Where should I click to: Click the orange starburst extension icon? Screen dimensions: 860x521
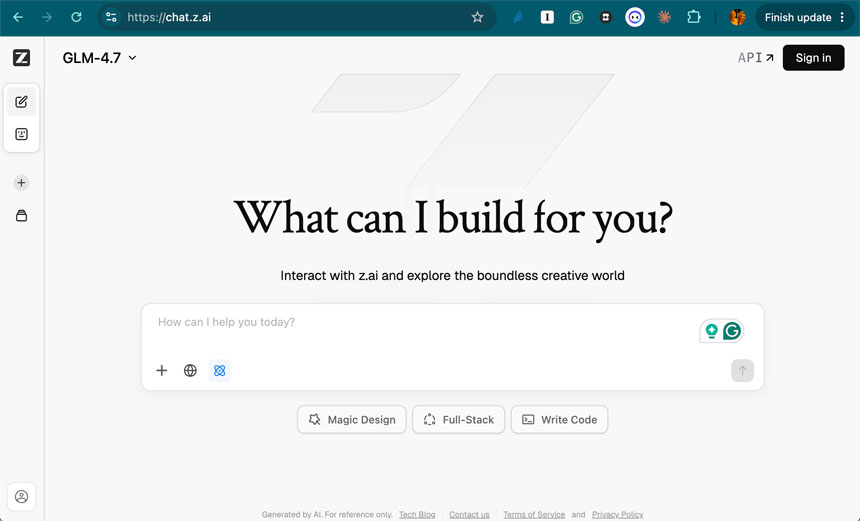(x=664, y=17)
